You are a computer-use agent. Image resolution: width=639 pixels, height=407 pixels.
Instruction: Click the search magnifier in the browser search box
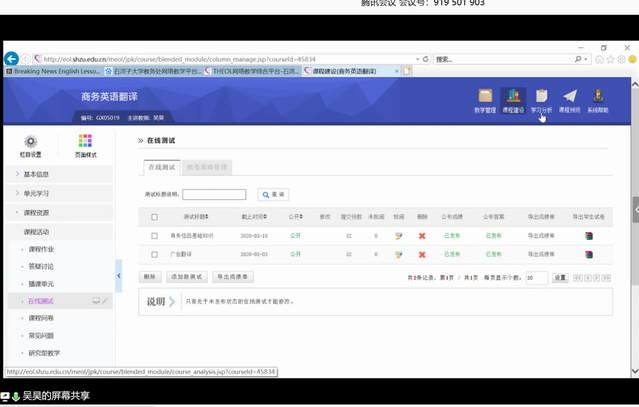578,59
